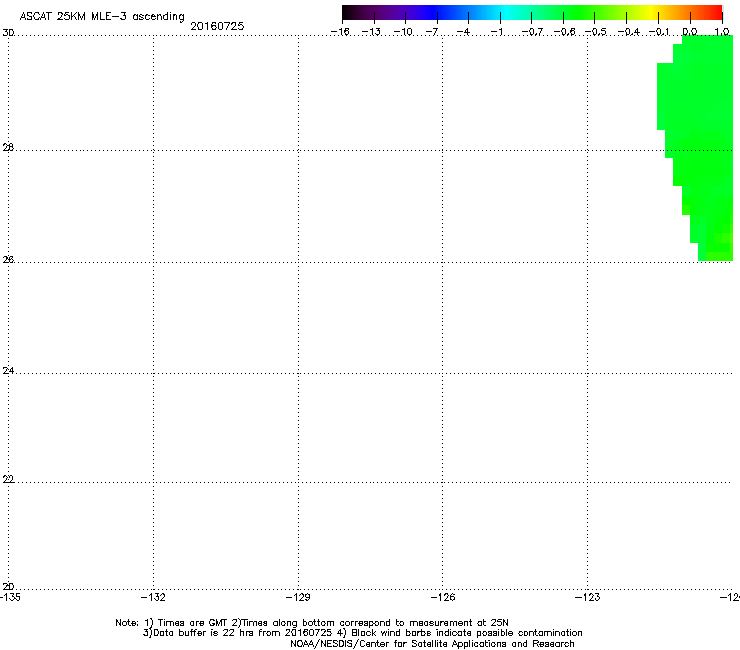
Task: Click the latitude 26 axis label
Action: (8, 259)
